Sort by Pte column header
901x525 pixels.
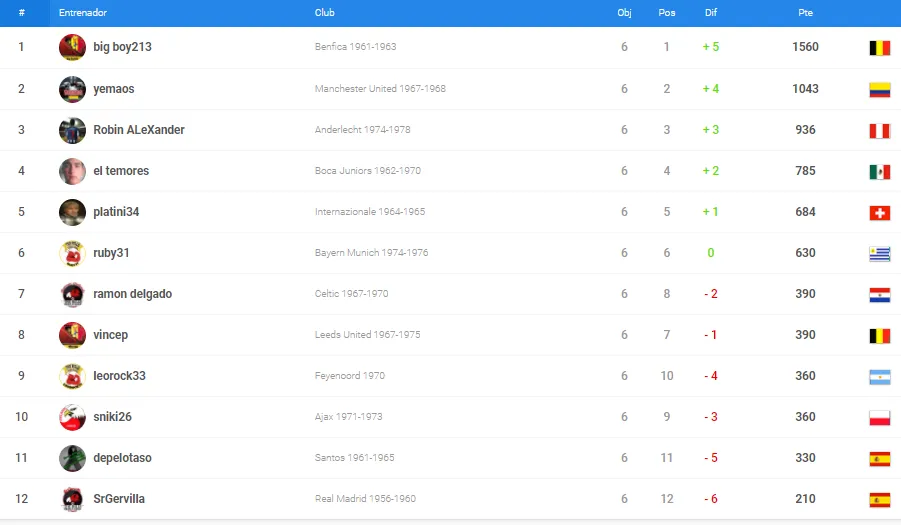805,13
